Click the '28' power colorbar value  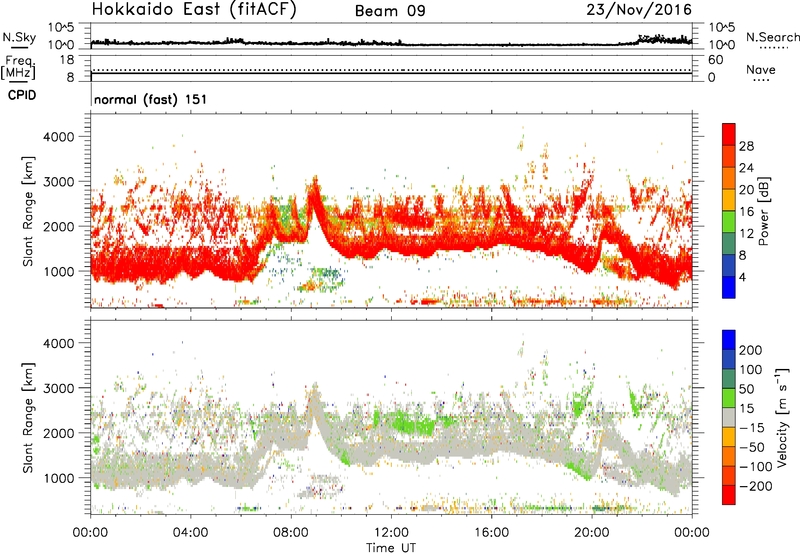coord(746,146)
